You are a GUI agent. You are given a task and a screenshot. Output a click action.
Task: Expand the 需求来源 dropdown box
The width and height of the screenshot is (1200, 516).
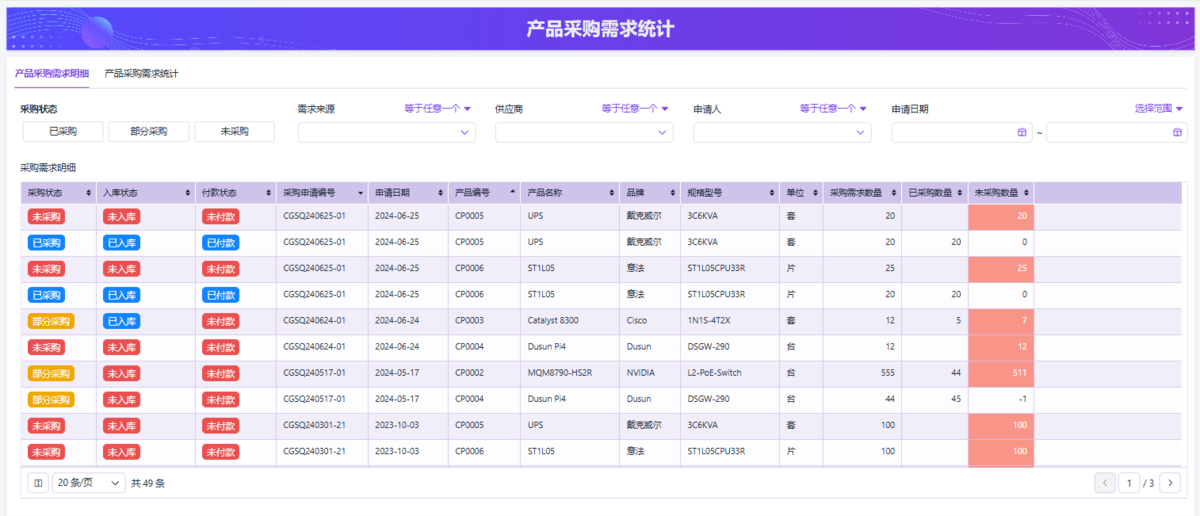pyautogui.click(x=386, y=133)
